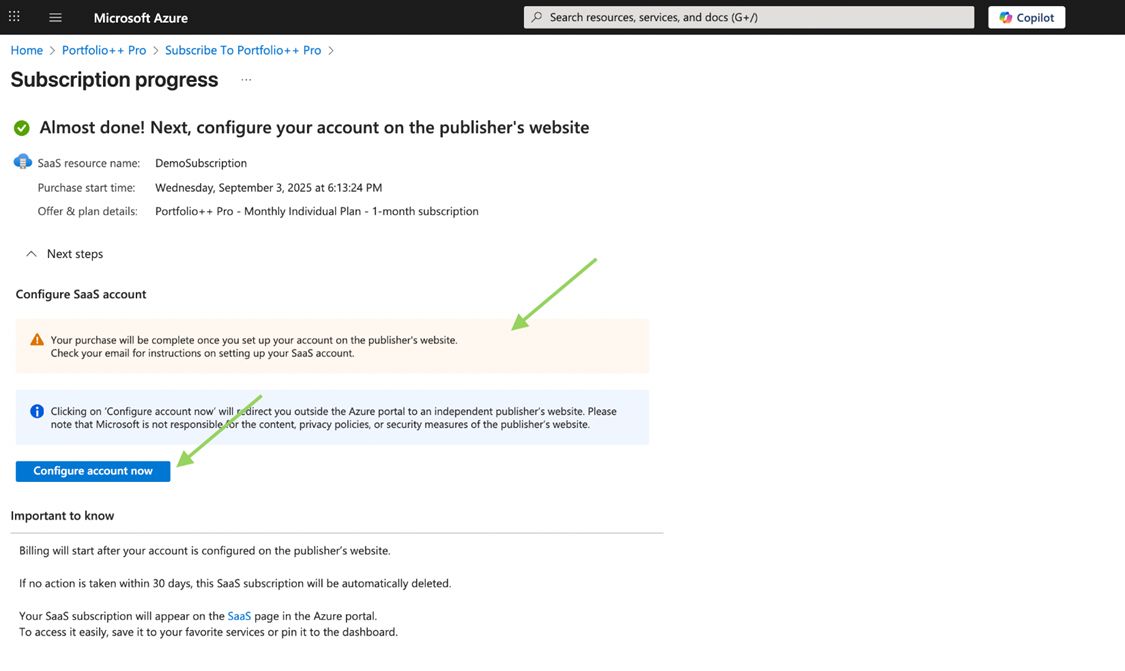This screenshot has width=1125, height=671.
Task: Click the search resources input field
Action: [x=748, y=17]
